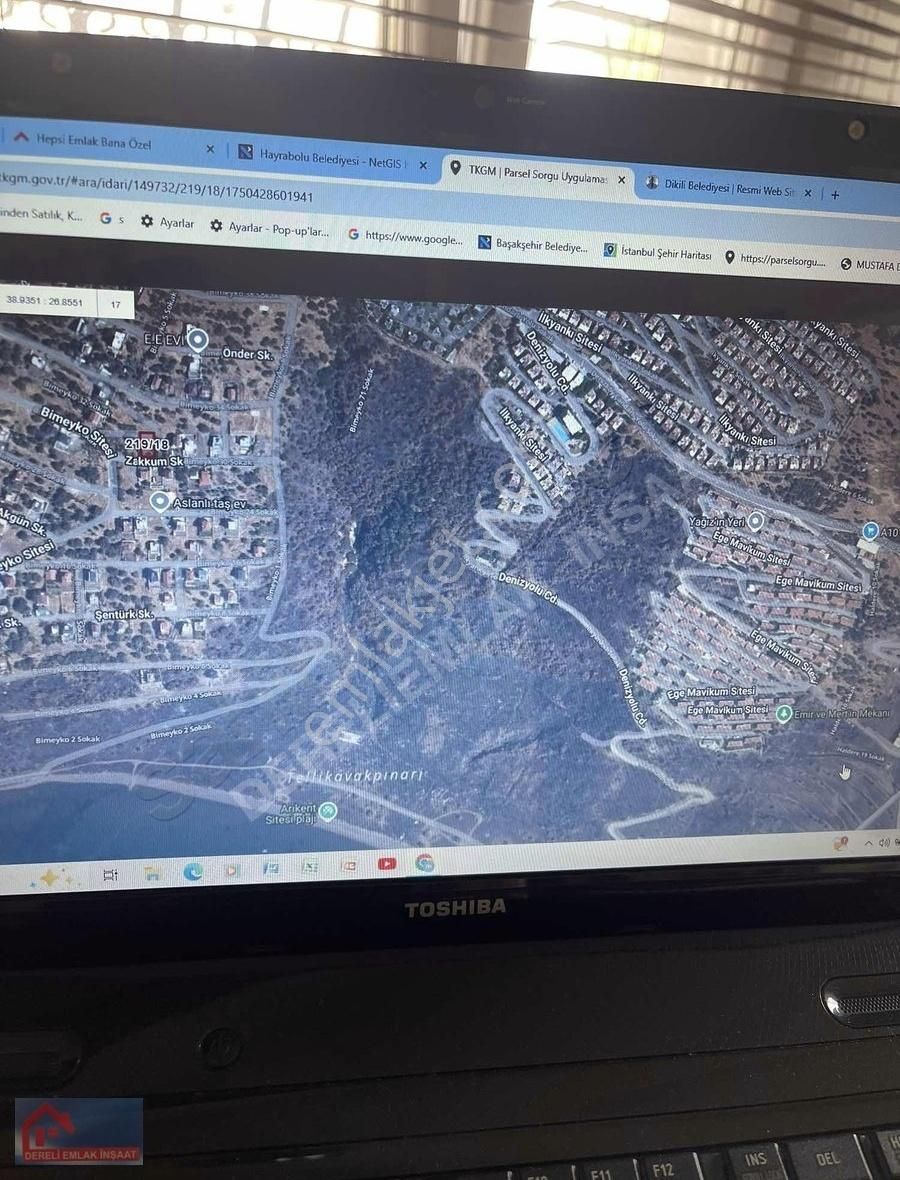Open the Ayarlar - Pop-up'lar bookmark
900x1180 pixels.
269,228
